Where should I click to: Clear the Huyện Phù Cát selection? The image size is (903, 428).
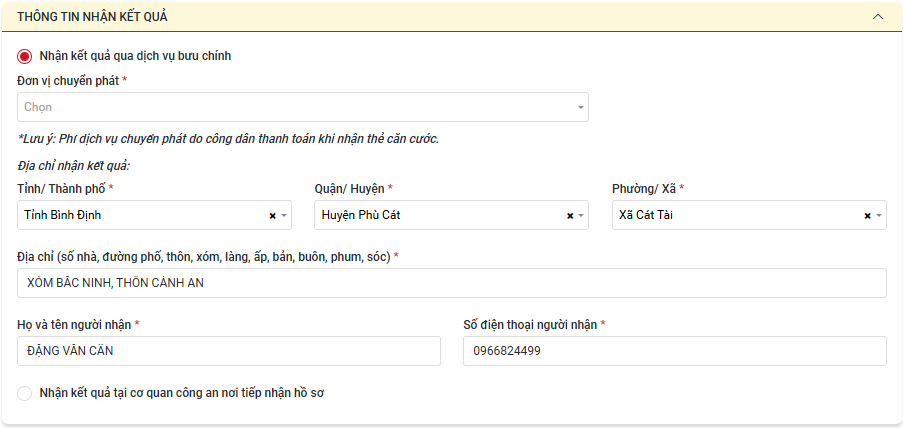[570, 215]
